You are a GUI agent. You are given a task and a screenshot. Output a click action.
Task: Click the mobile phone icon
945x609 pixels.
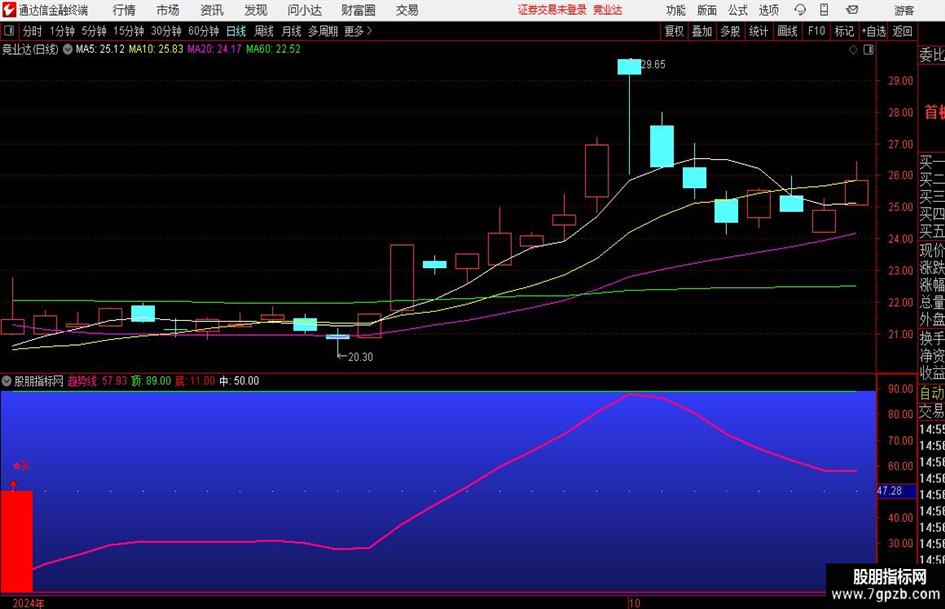click(824, 10)
